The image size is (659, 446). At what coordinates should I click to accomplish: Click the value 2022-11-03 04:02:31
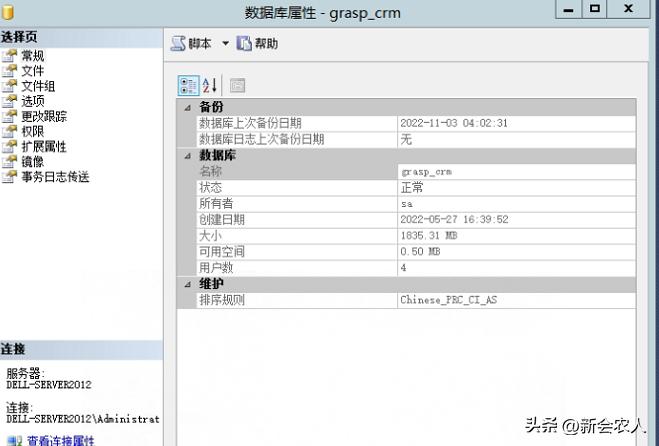tap(454, 123)
